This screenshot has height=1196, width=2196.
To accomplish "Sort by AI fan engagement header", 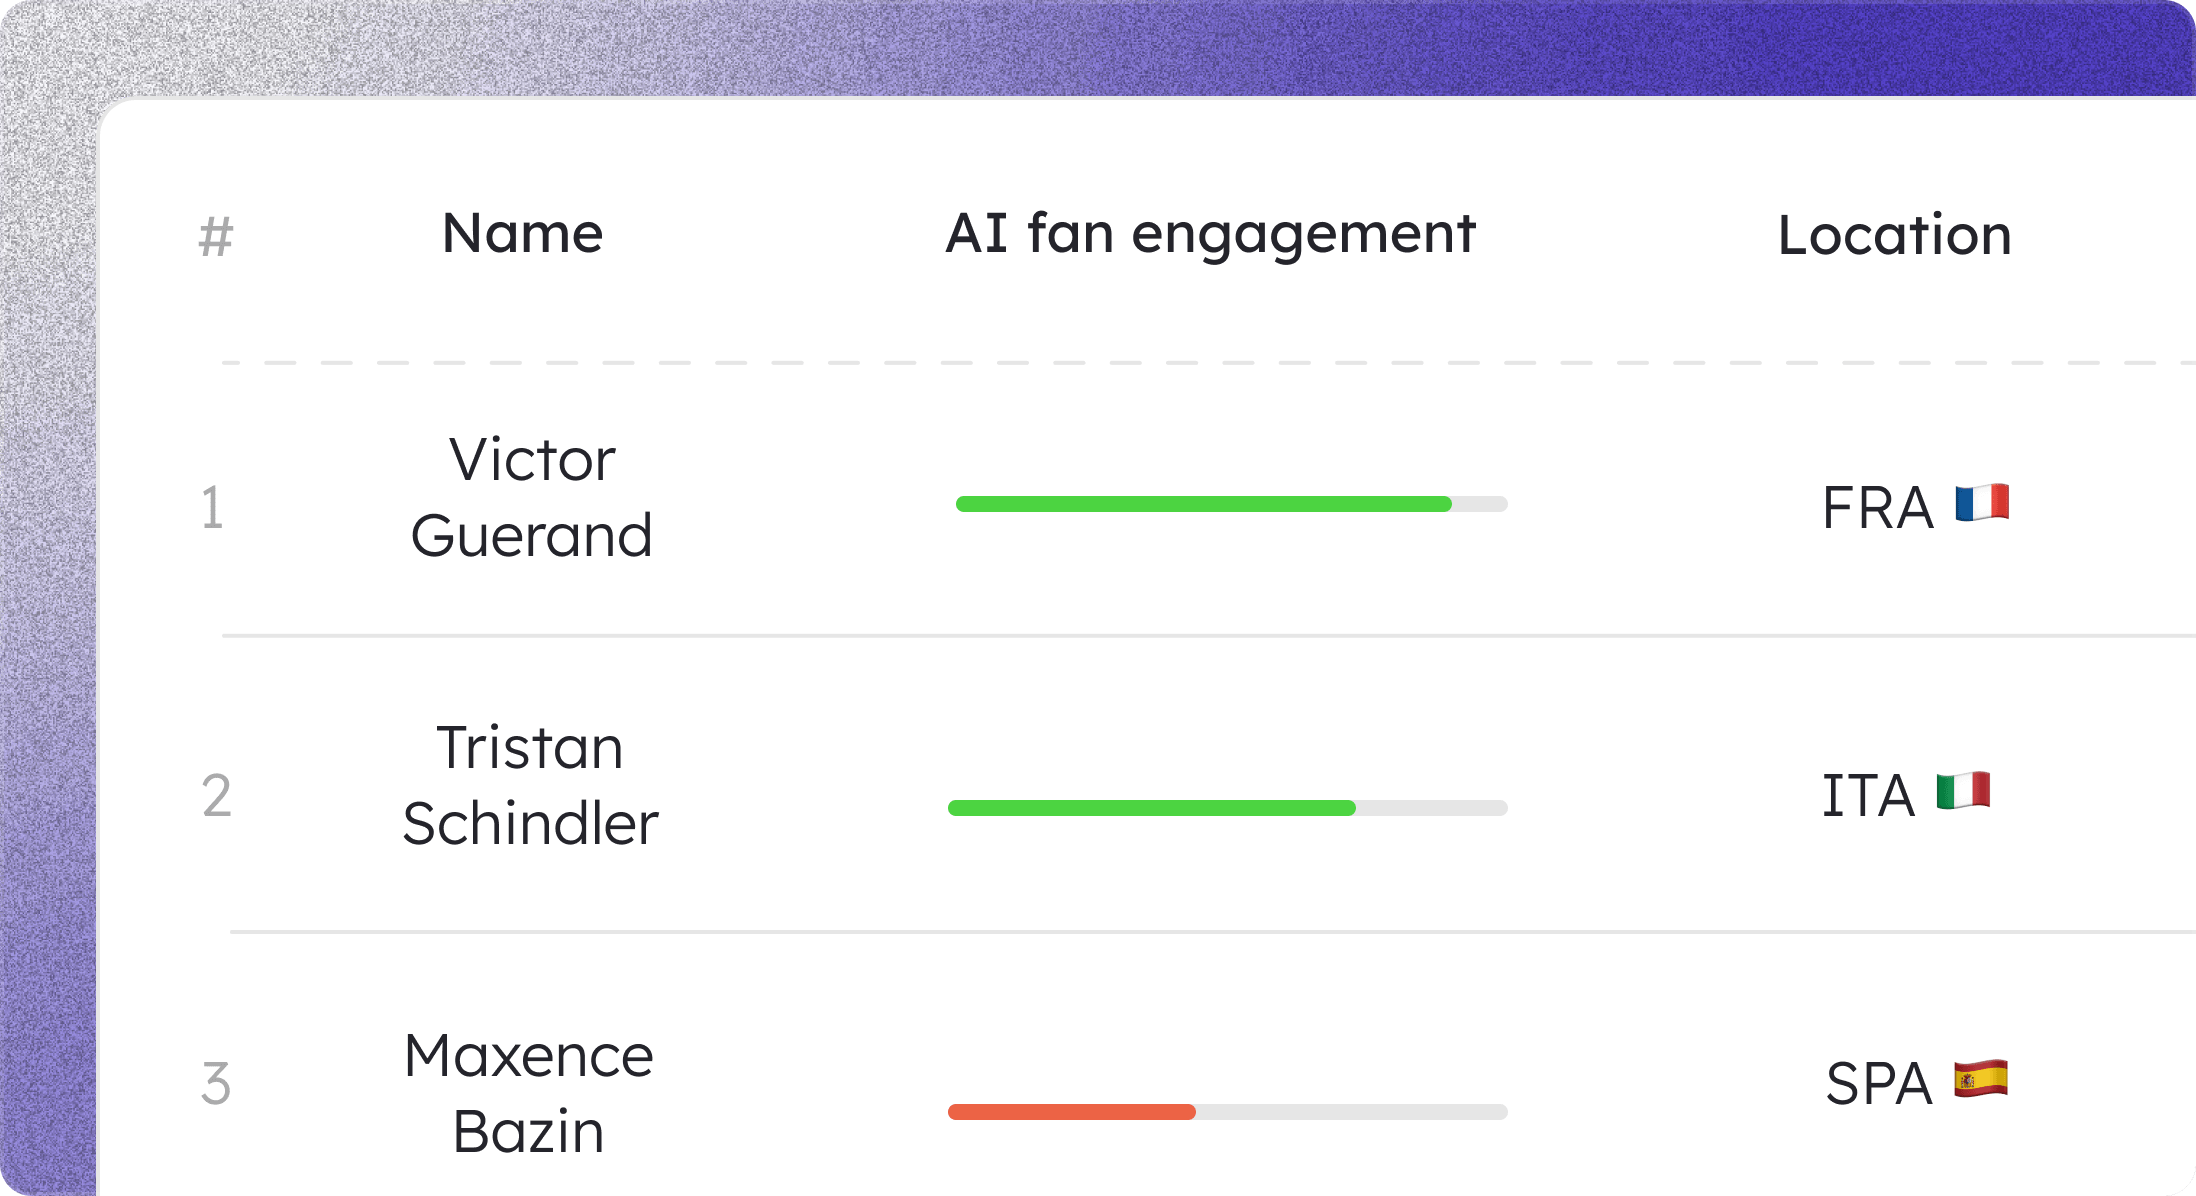I will click(x=1210, y=236).
